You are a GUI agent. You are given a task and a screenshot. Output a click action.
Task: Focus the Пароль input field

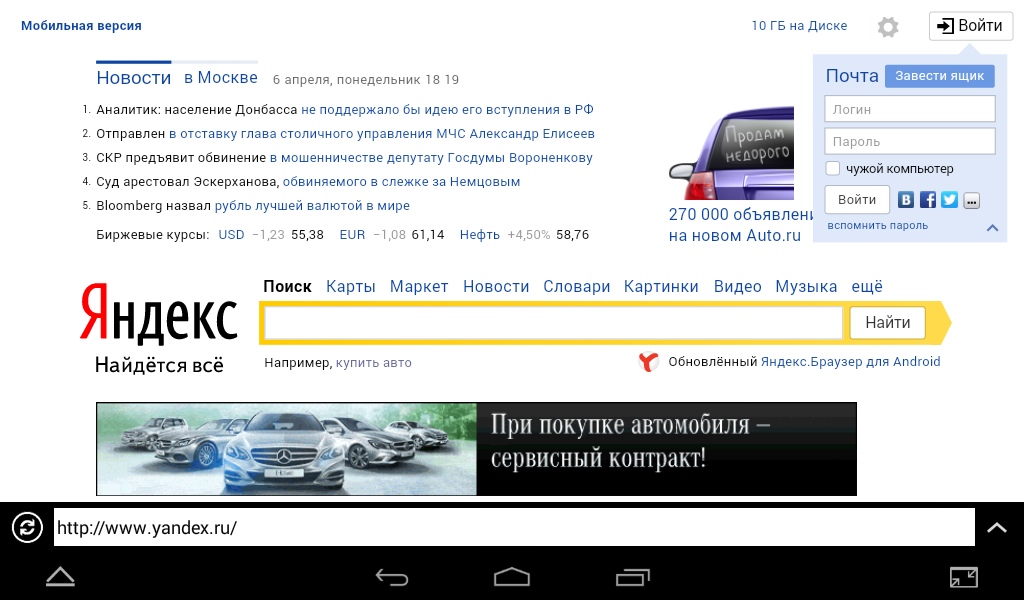click(910, 142)
